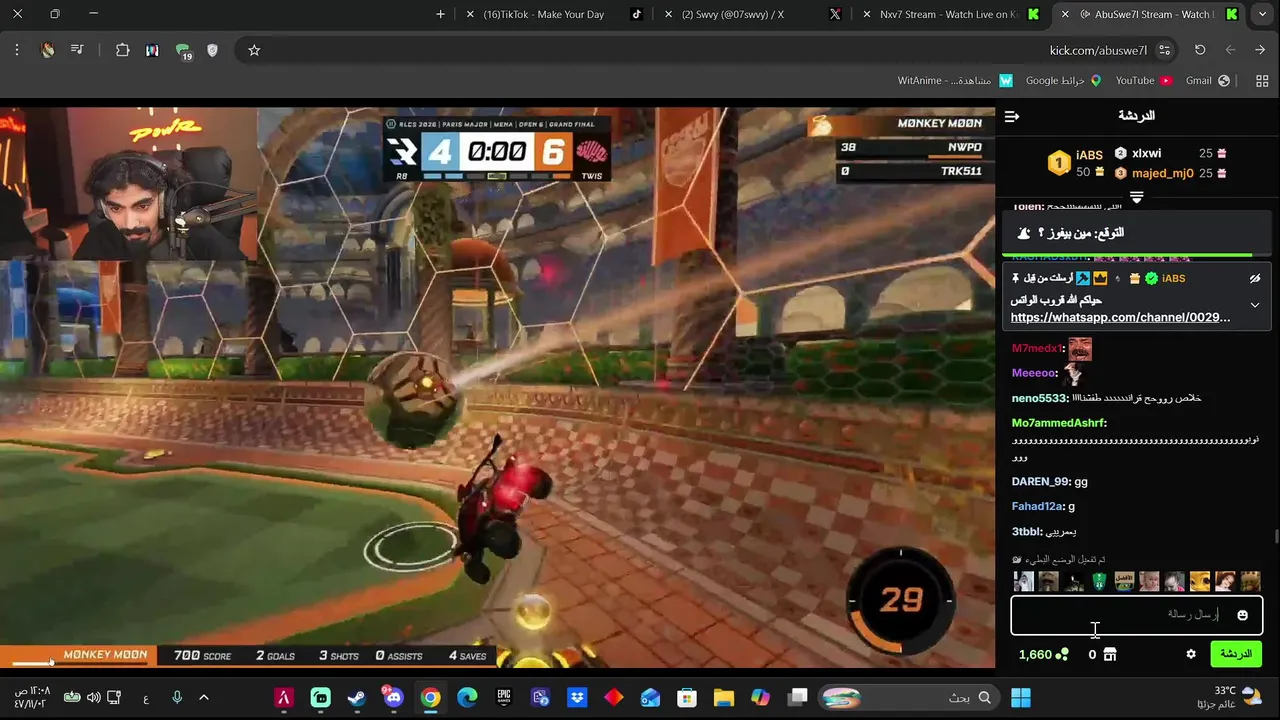This screenshot has width=1280, height=720.
Task: Click the chat scrollbar thumb
Action: click(x=1275, y=537)
